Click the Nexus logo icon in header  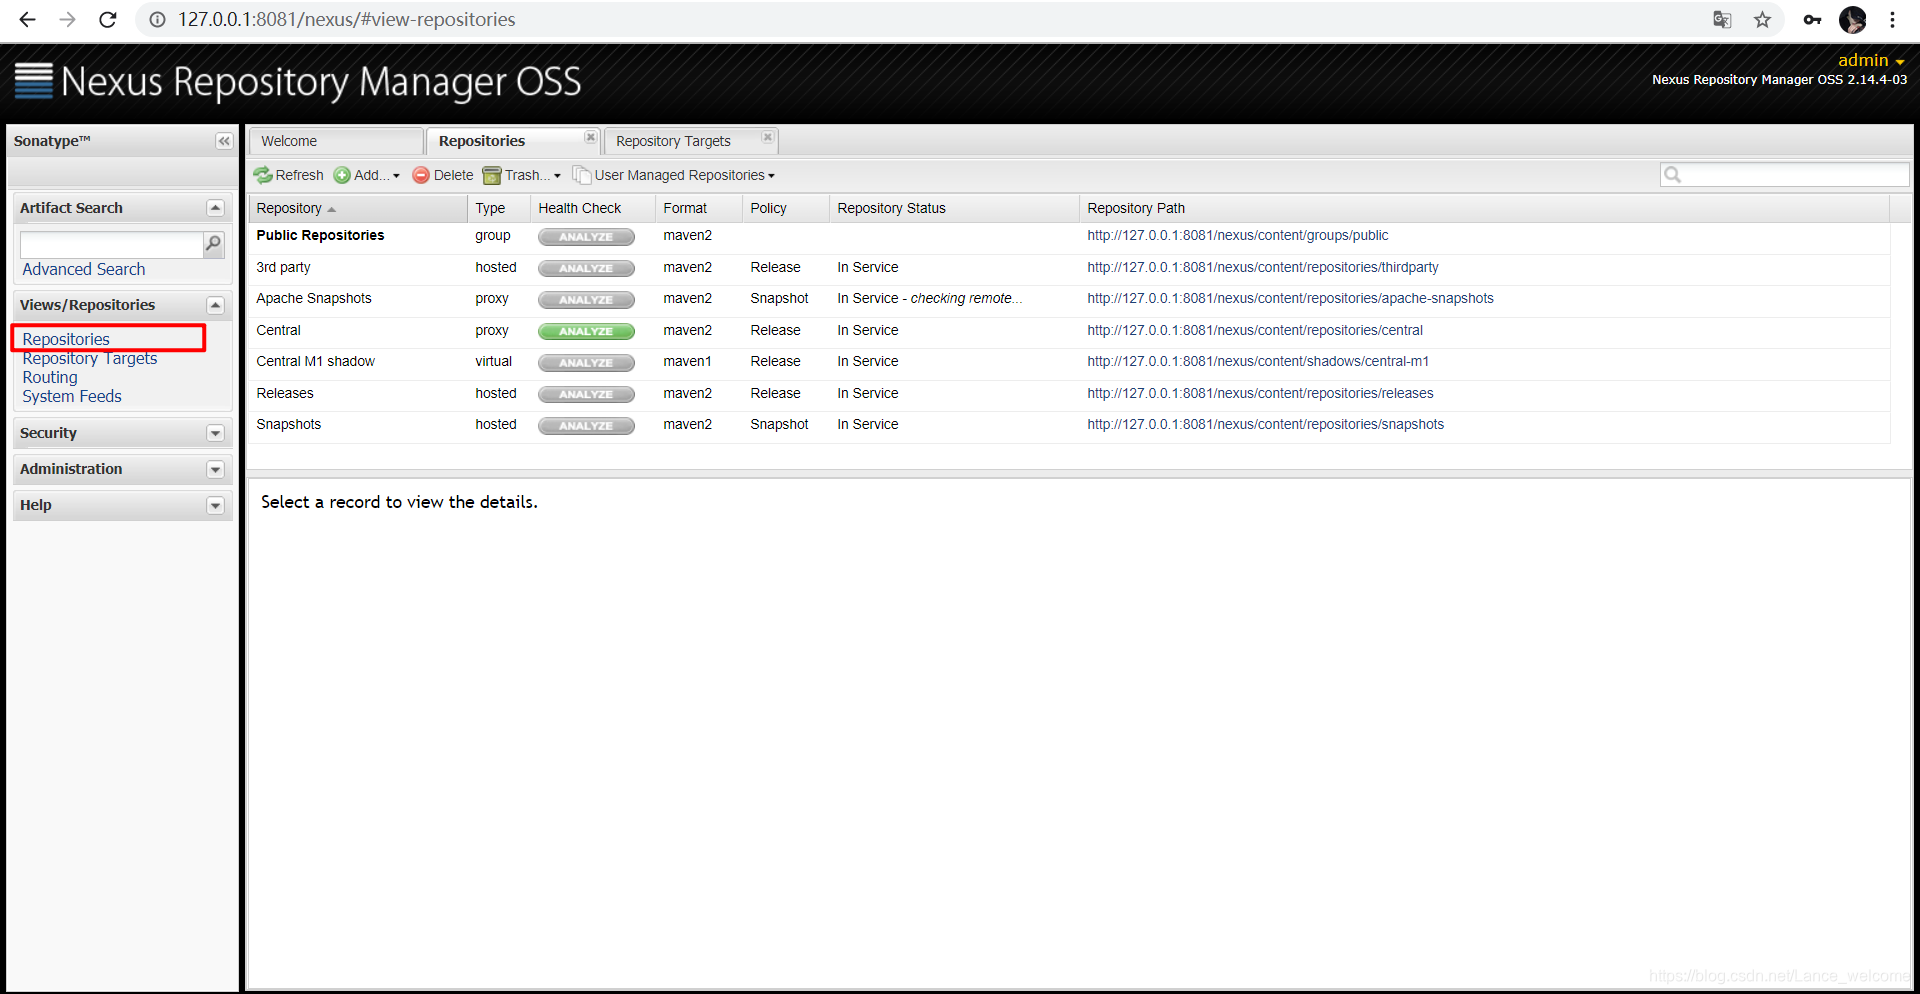34,81
